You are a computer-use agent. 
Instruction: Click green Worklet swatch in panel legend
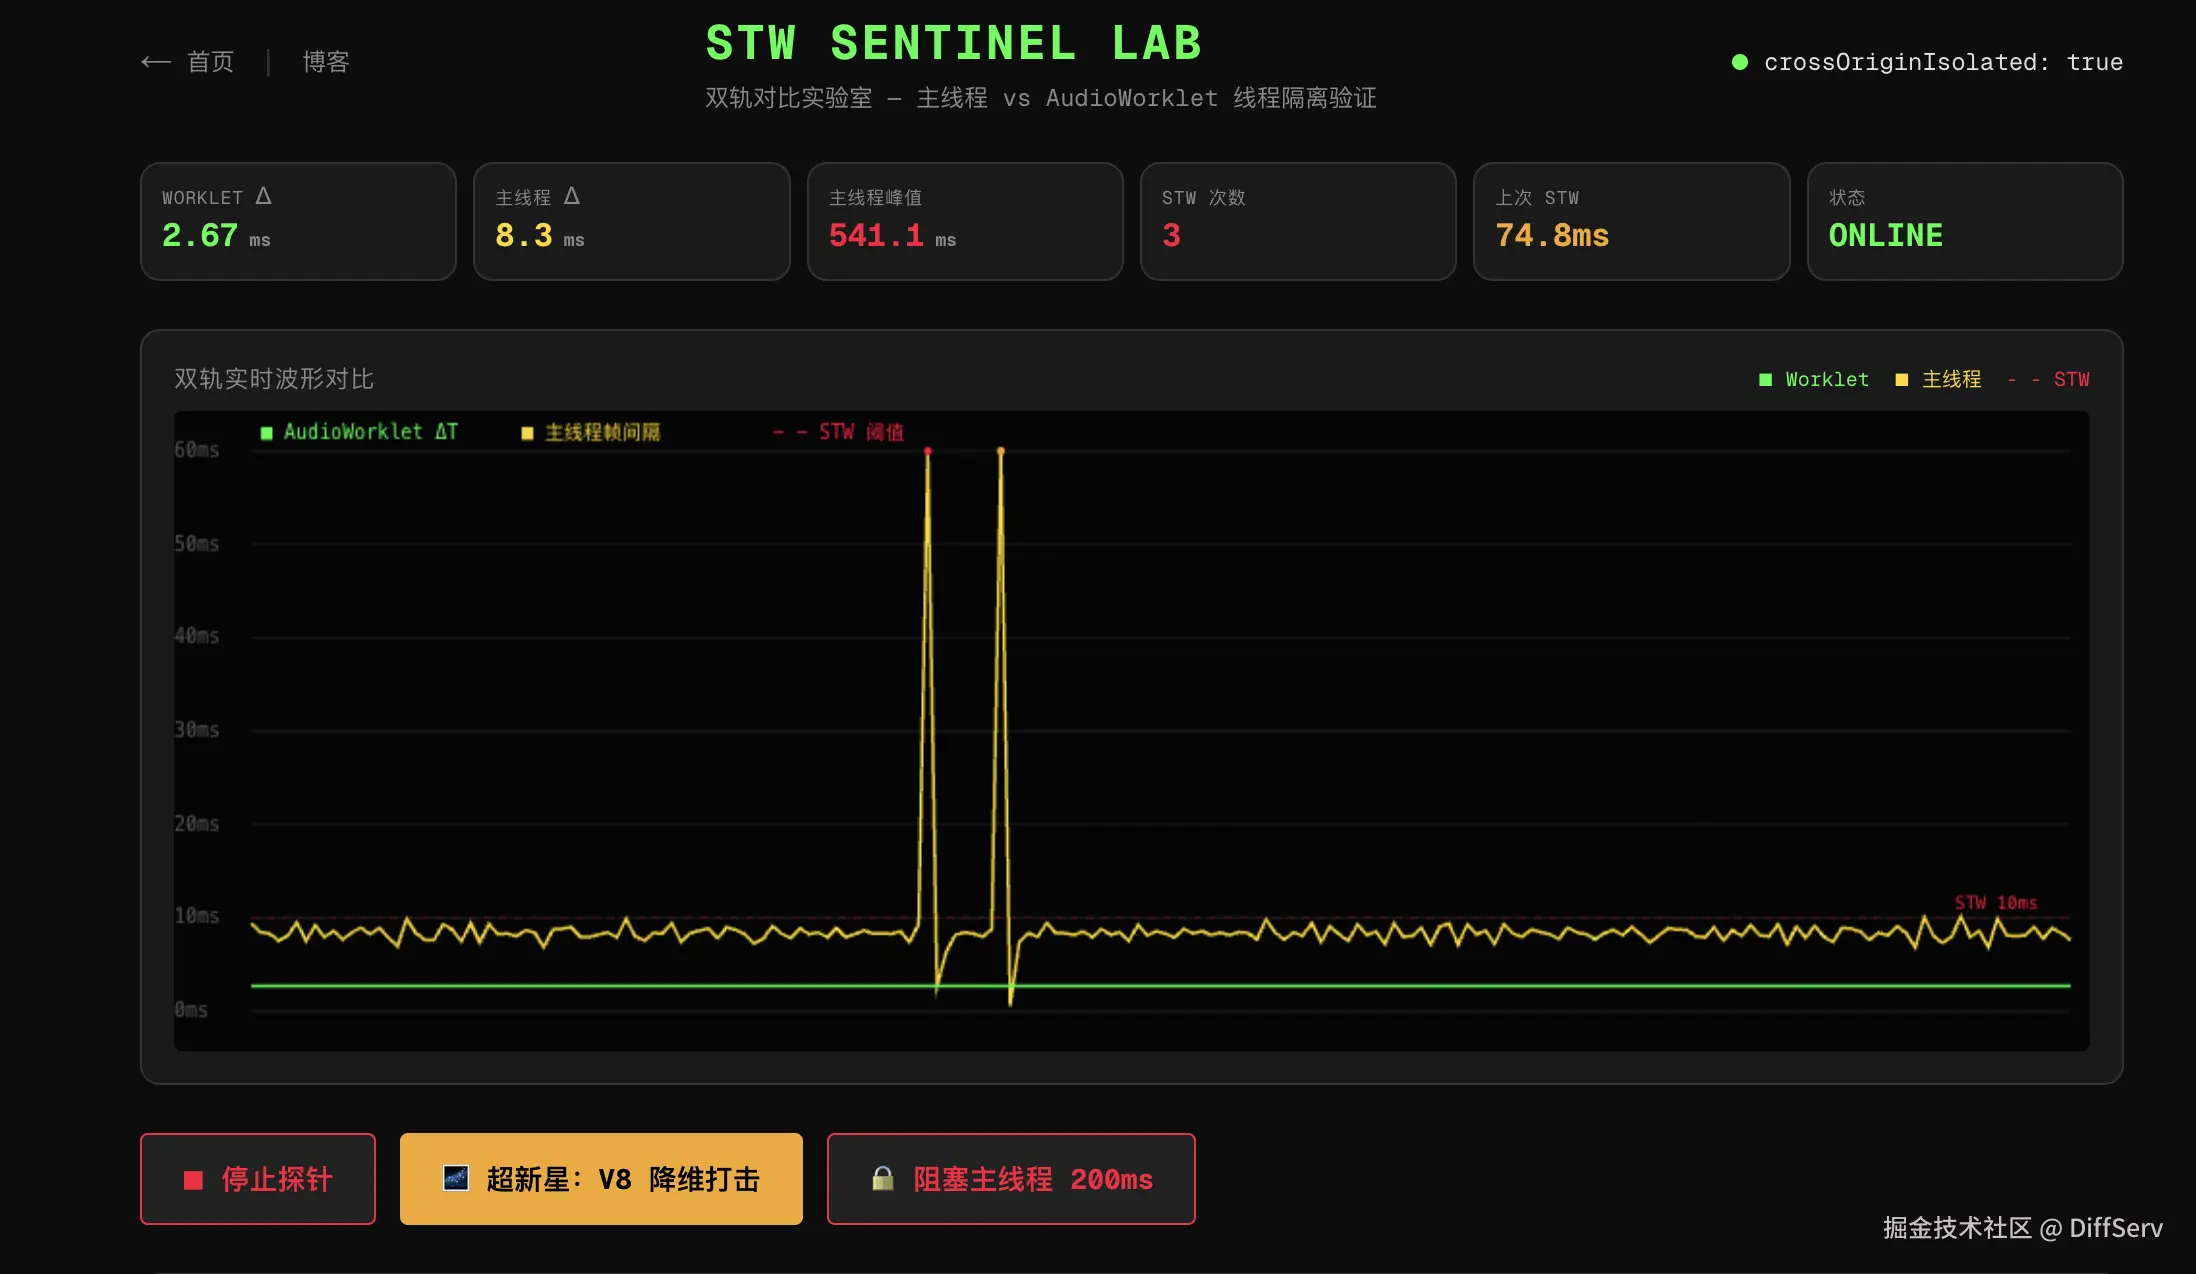(1765, 380)
